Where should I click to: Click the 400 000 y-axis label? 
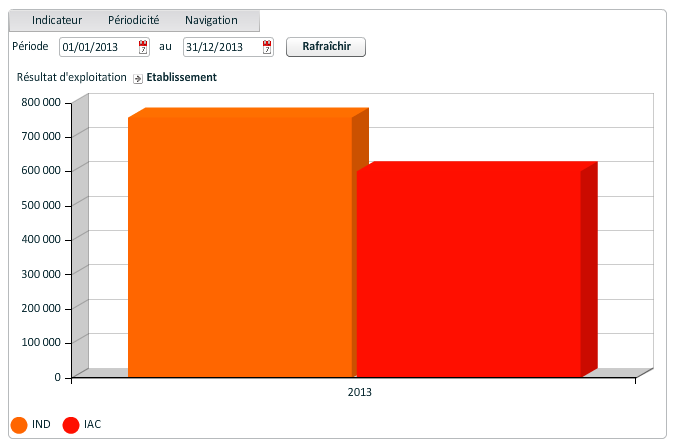[41, 239]
